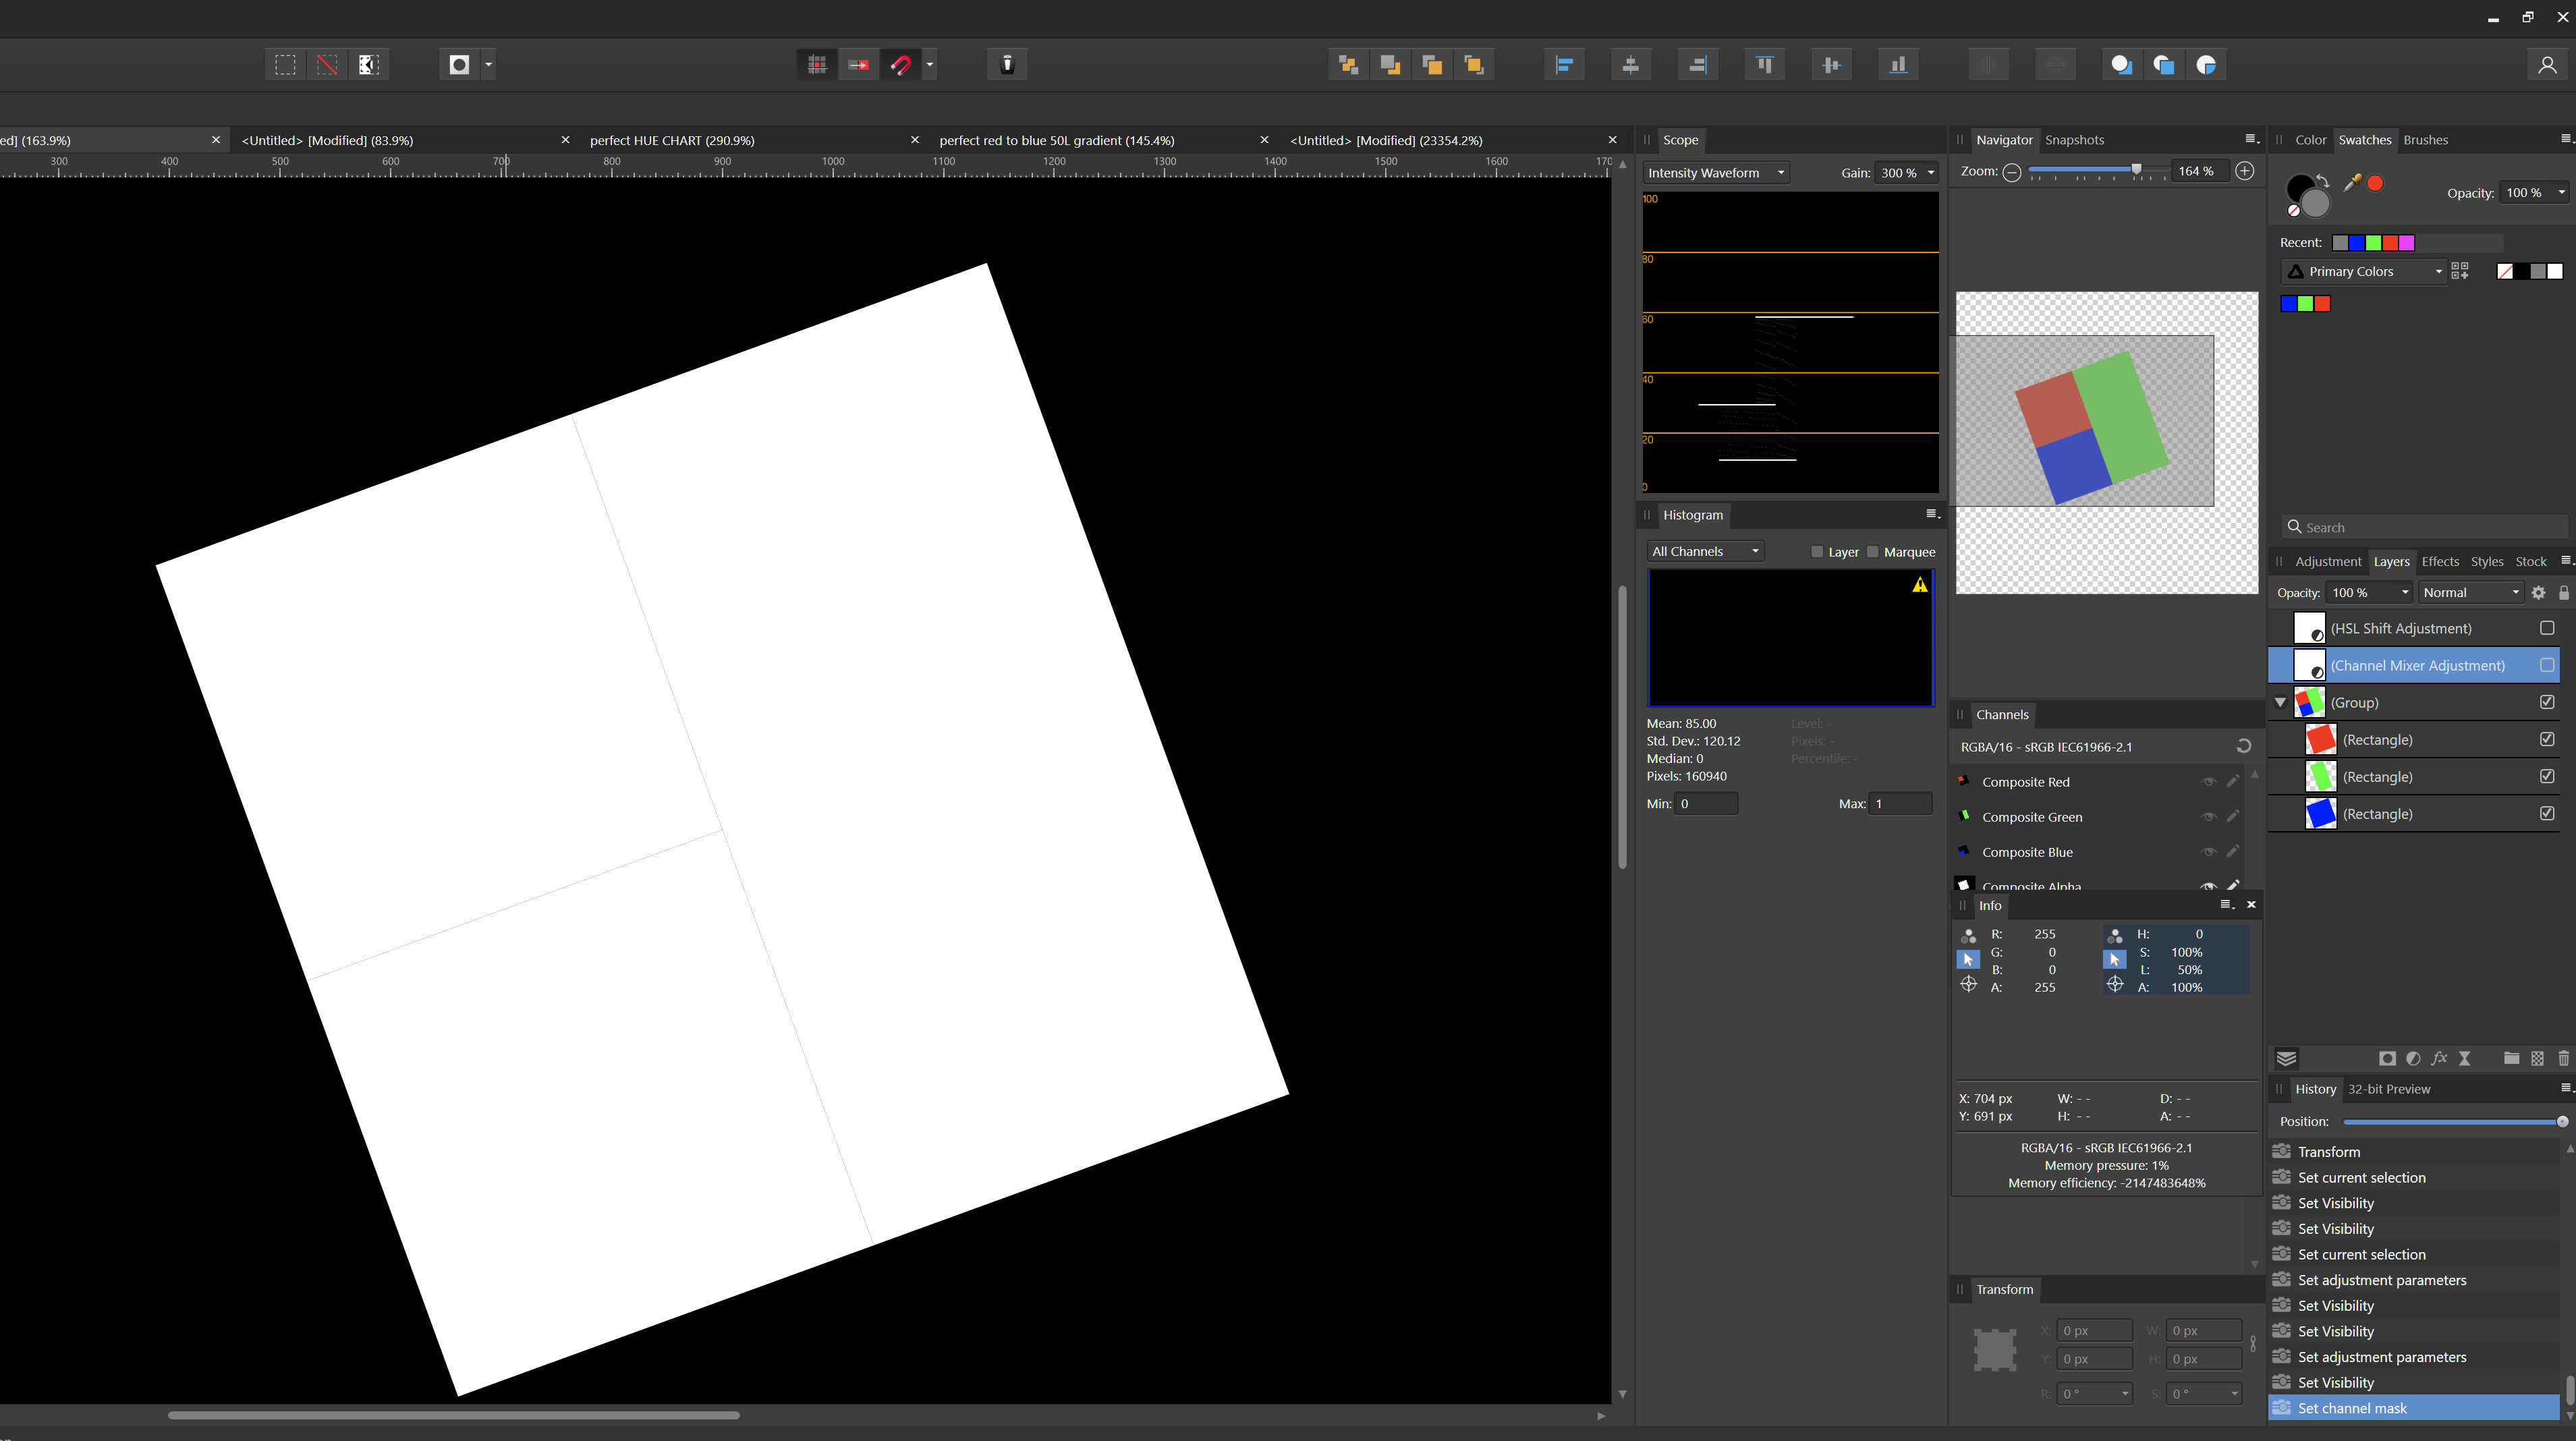Image resolution: width=2576 pixels, height=1441 pixels.
Task: Click the red swatch in Primary Colors
Action: (2322, 304)
